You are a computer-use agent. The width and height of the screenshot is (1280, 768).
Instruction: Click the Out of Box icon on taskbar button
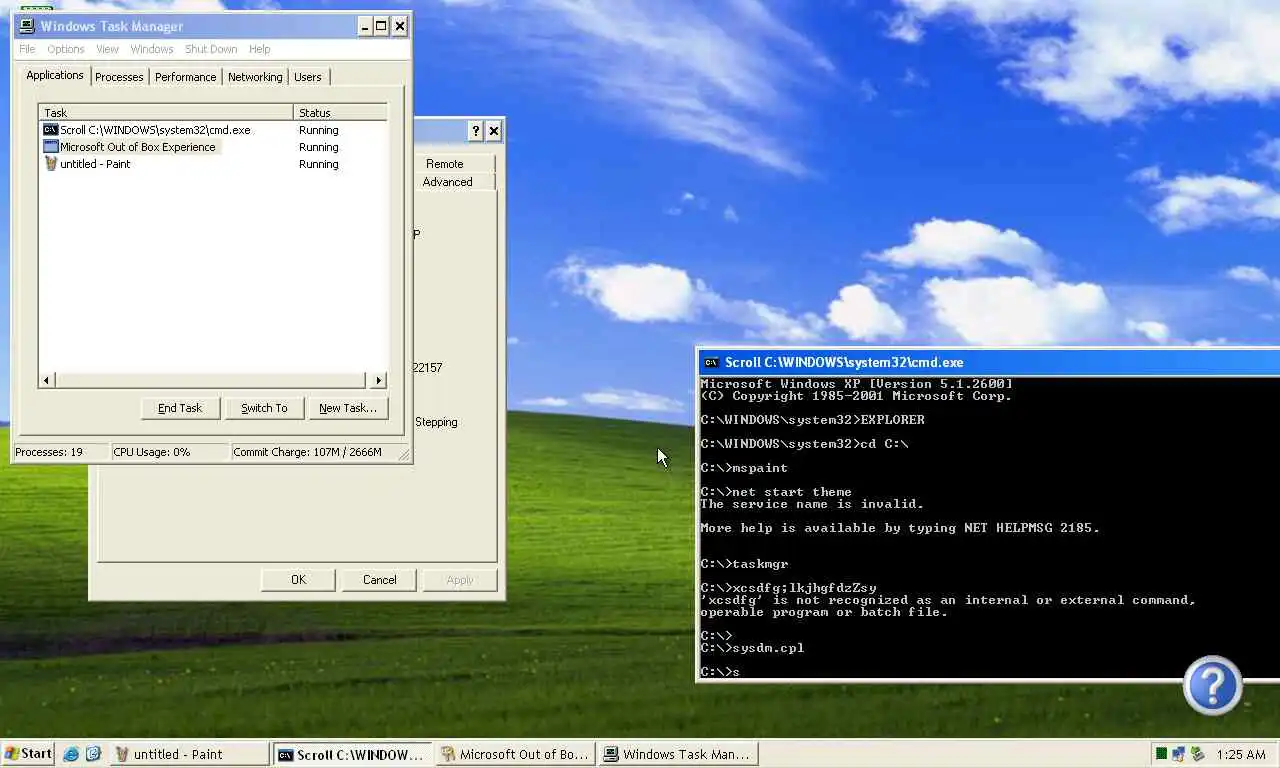coord(449,754)
